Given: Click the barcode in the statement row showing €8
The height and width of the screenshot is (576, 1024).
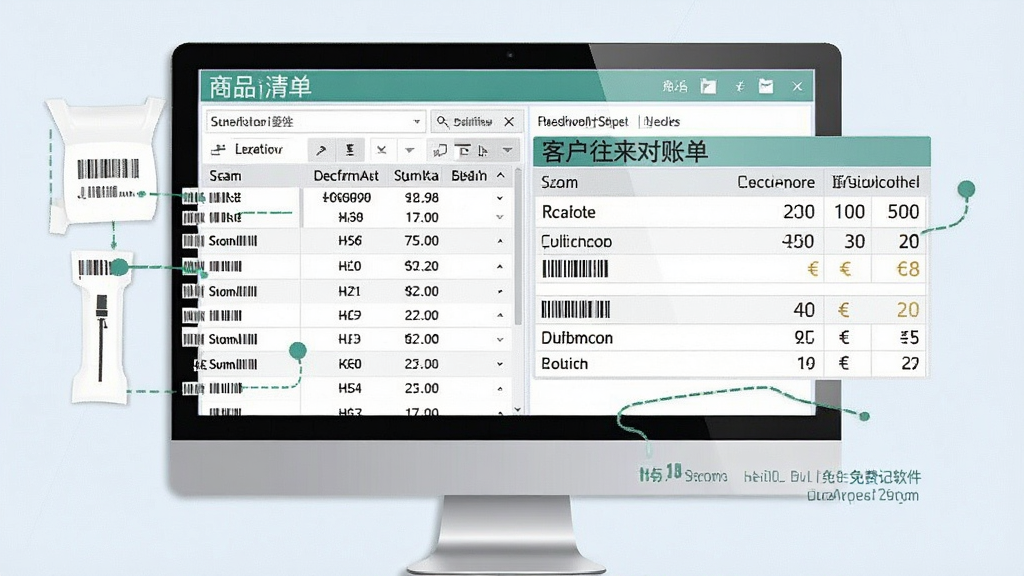Looking at the screenshot, I should point(575,269).
